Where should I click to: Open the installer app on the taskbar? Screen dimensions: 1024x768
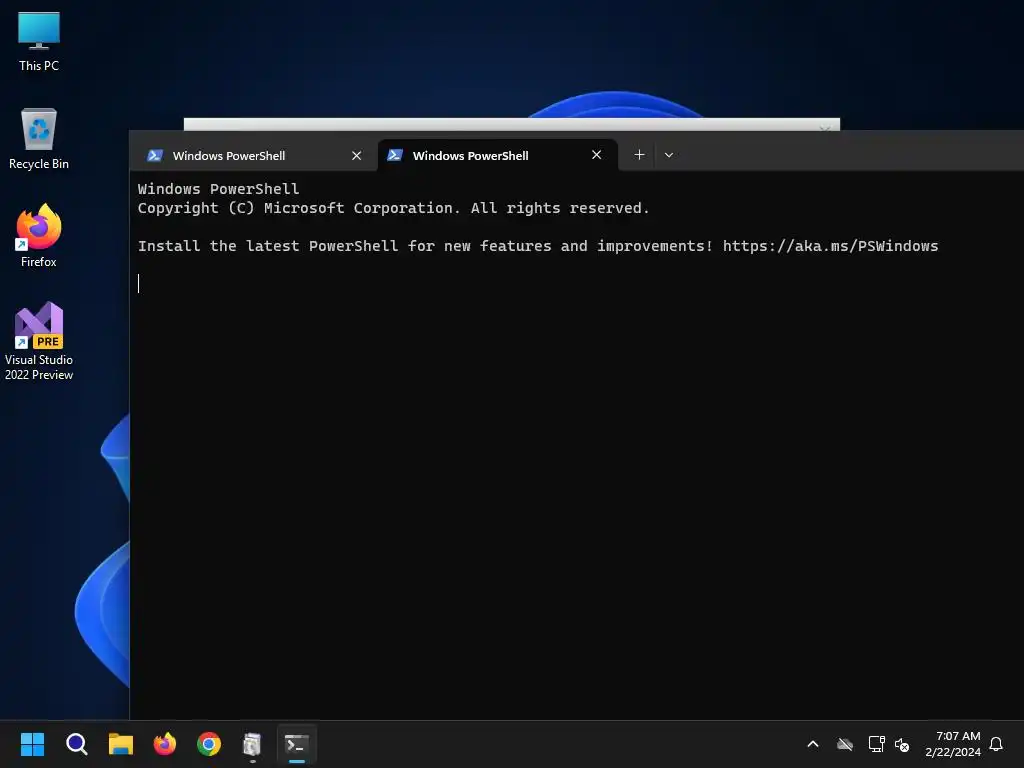253,744
